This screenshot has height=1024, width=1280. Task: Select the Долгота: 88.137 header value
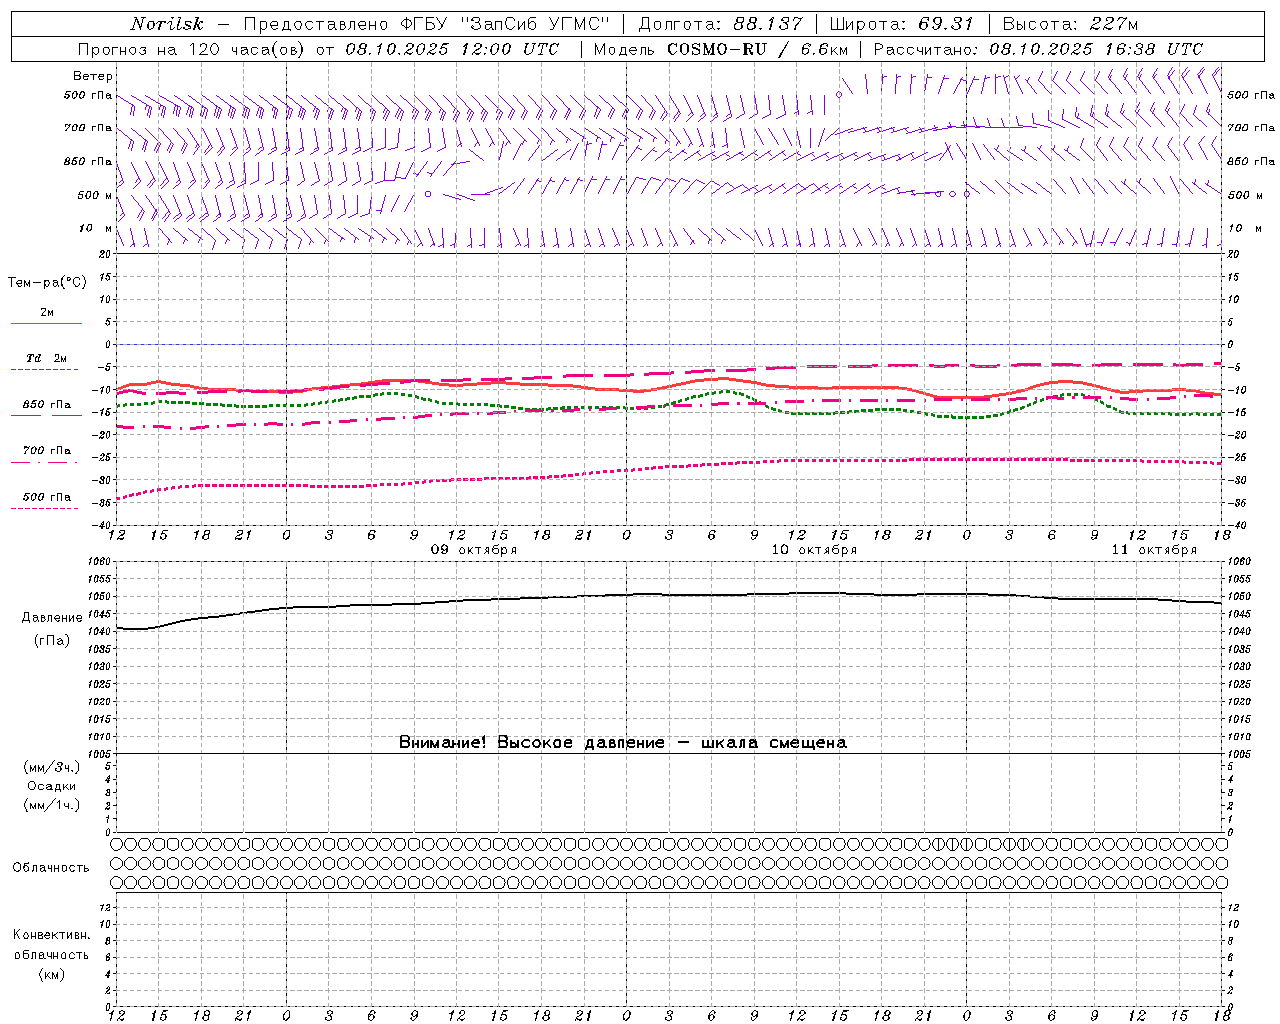[x=721, y=24]
